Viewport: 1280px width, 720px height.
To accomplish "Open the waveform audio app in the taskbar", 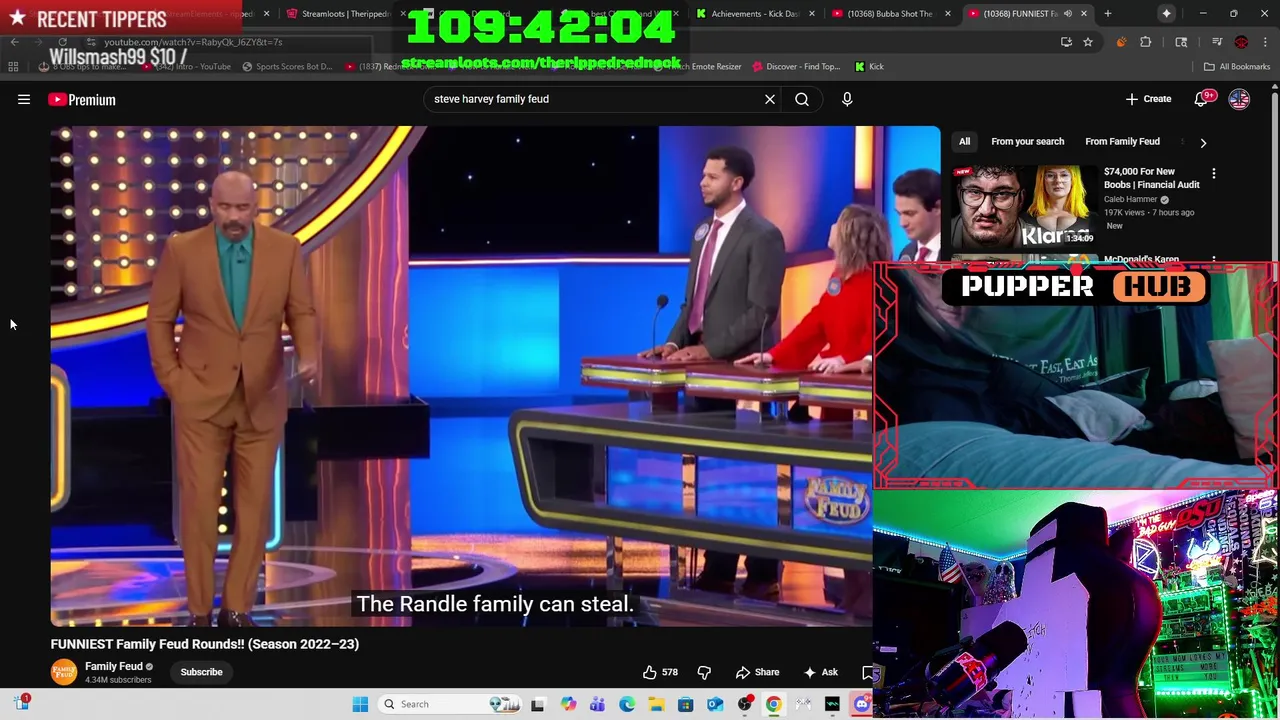I will tap(832, 704).
